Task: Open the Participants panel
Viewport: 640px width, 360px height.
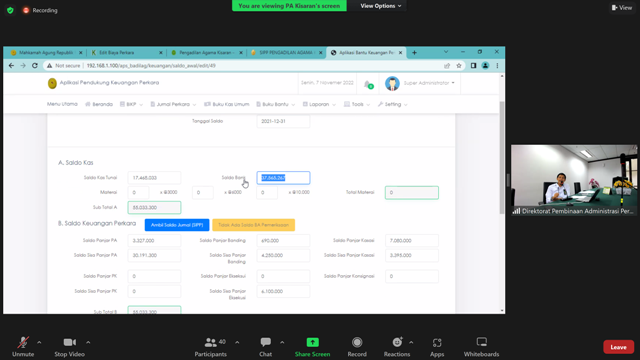Action: [x=211, y=347]
